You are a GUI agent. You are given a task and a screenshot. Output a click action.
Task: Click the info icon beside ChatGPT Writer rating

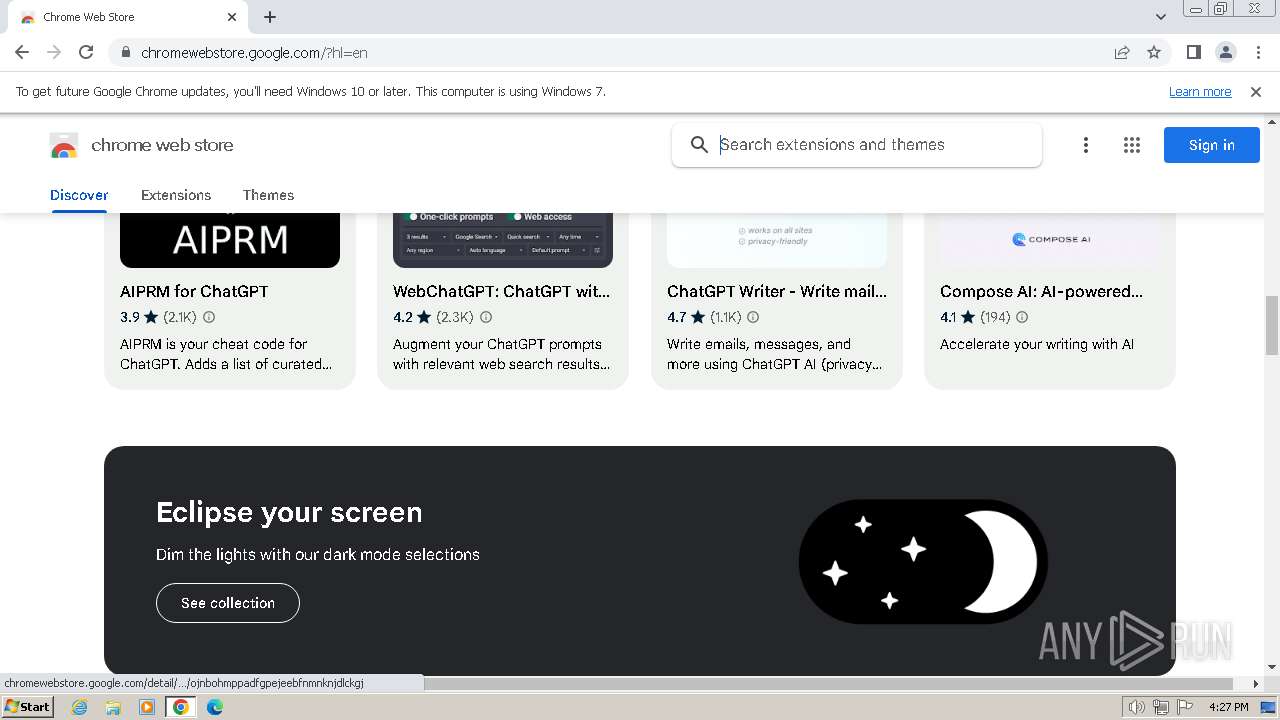click(x=753, y=317)
